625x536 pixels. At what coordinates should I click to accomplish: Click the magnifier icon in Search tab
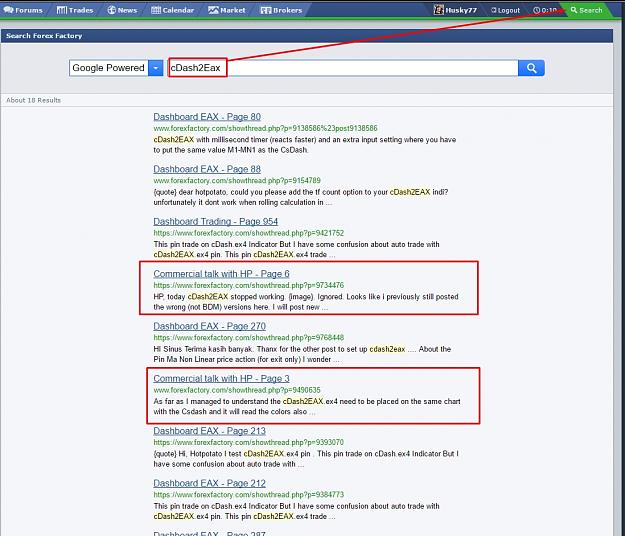click(574, 10)
